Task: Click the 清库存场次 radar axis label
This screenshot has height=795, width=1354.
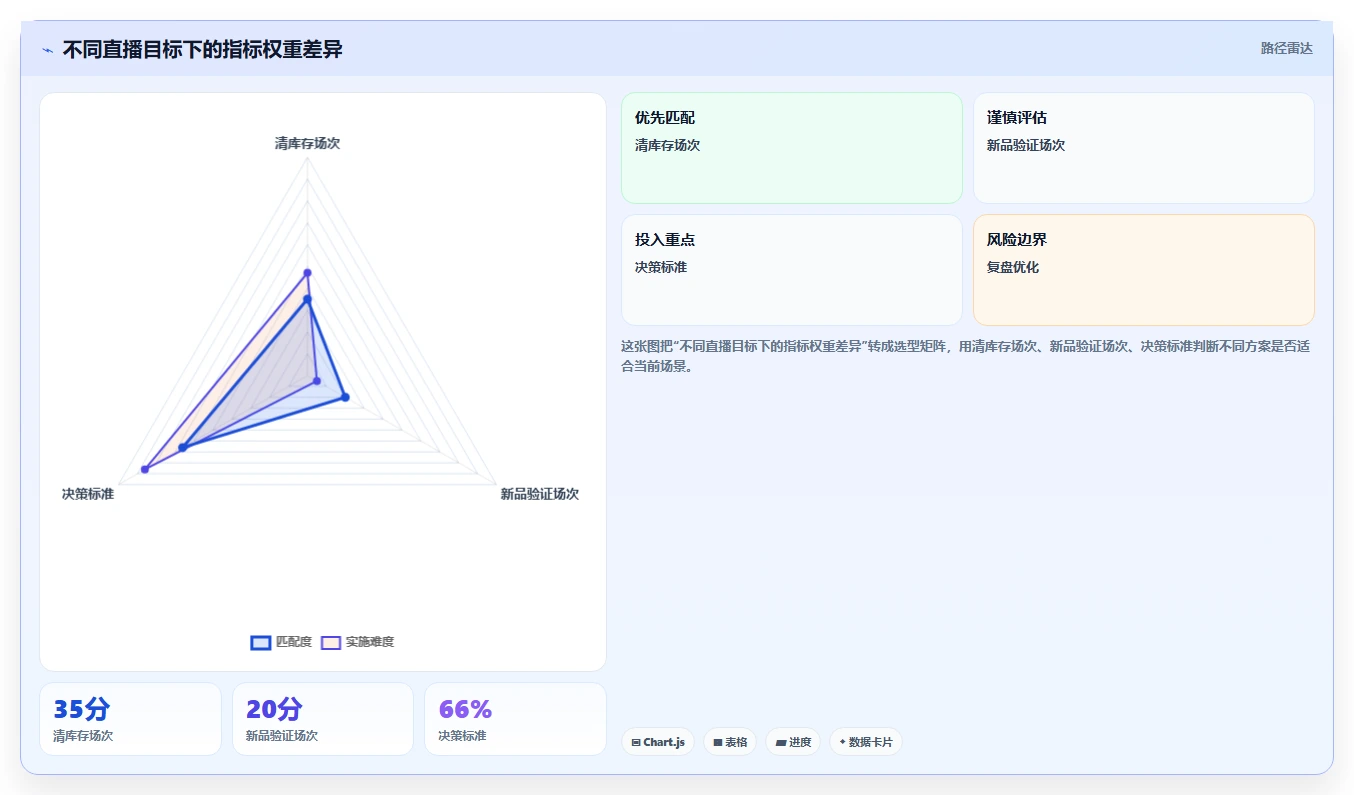Action: click(x=307, y=143)
